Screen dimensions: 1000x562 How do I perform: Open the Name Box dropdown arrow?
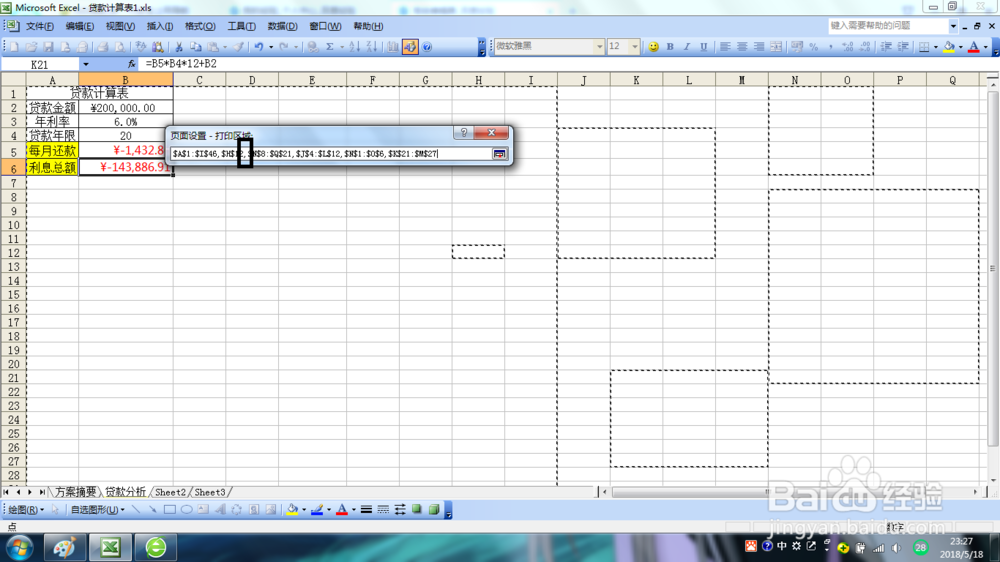click(x=85, y=64)
